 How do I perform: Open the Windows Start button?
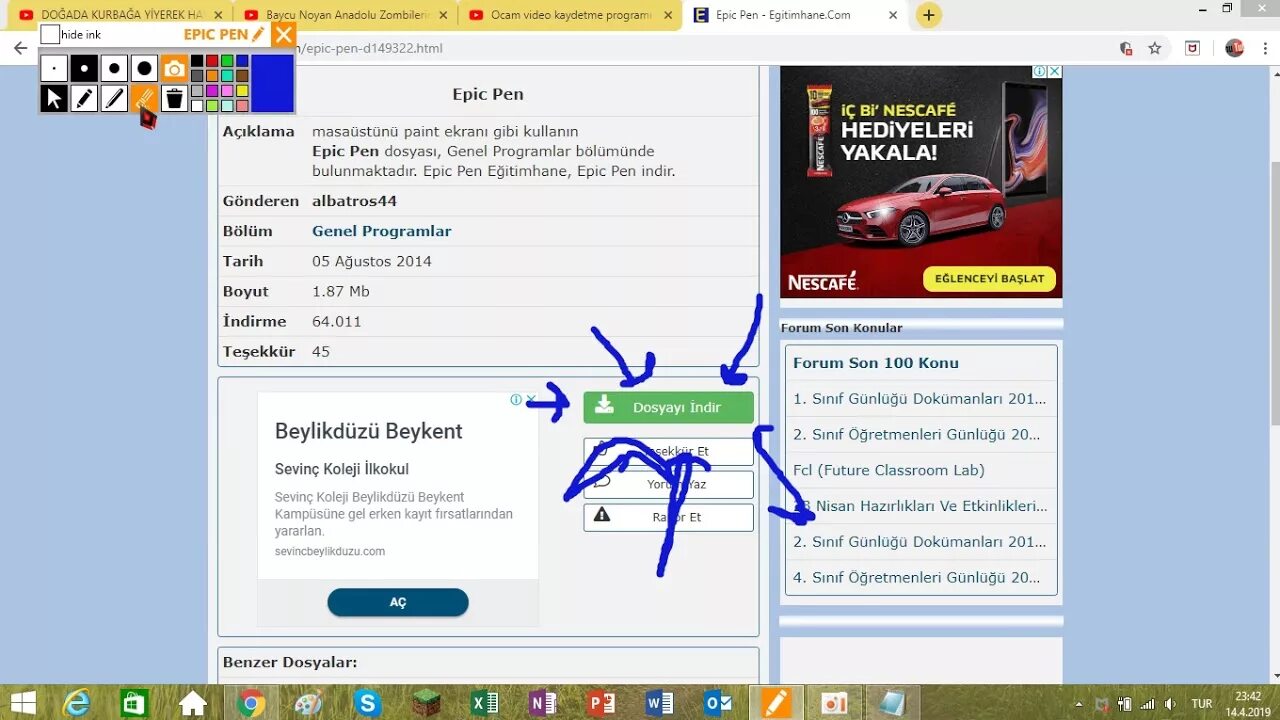[x=23, y=703]
